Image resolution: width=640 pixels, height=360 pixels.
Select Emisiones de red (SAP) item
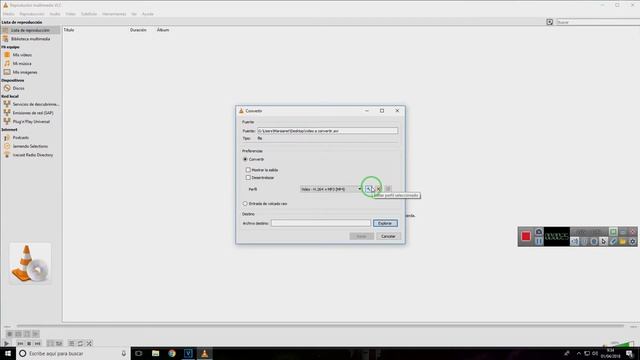coord(33,113)
